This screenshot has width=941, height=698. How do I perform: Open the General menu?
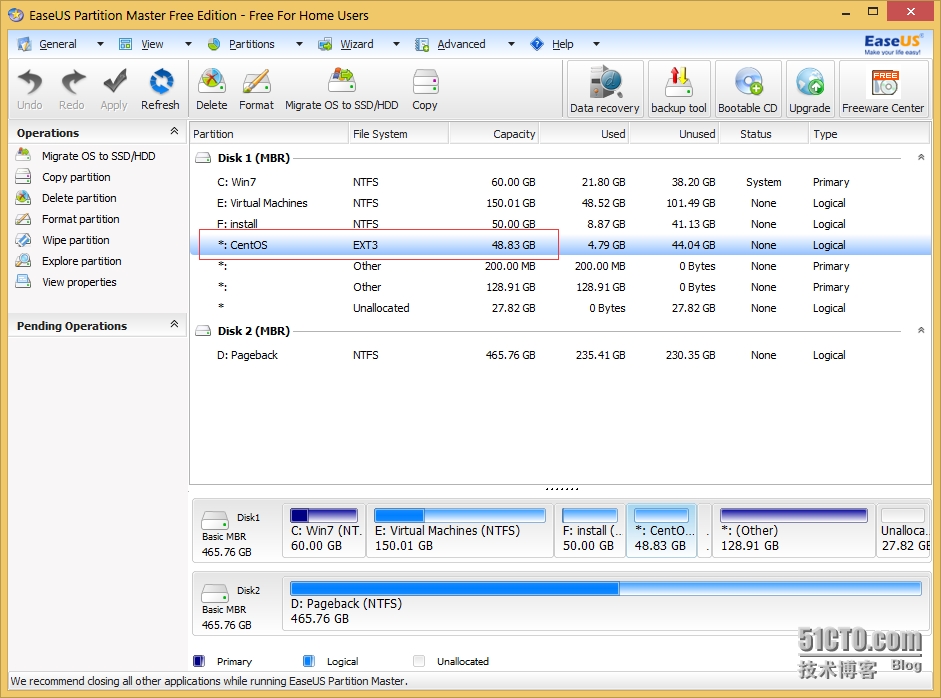58,44
